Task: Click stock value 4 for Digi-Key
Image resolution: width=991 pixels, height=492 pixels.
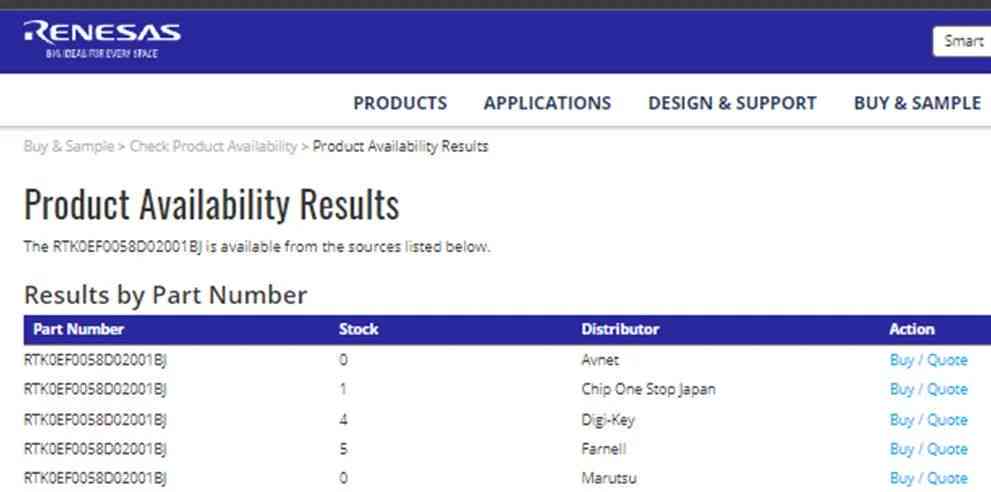Action: [343, 419]
